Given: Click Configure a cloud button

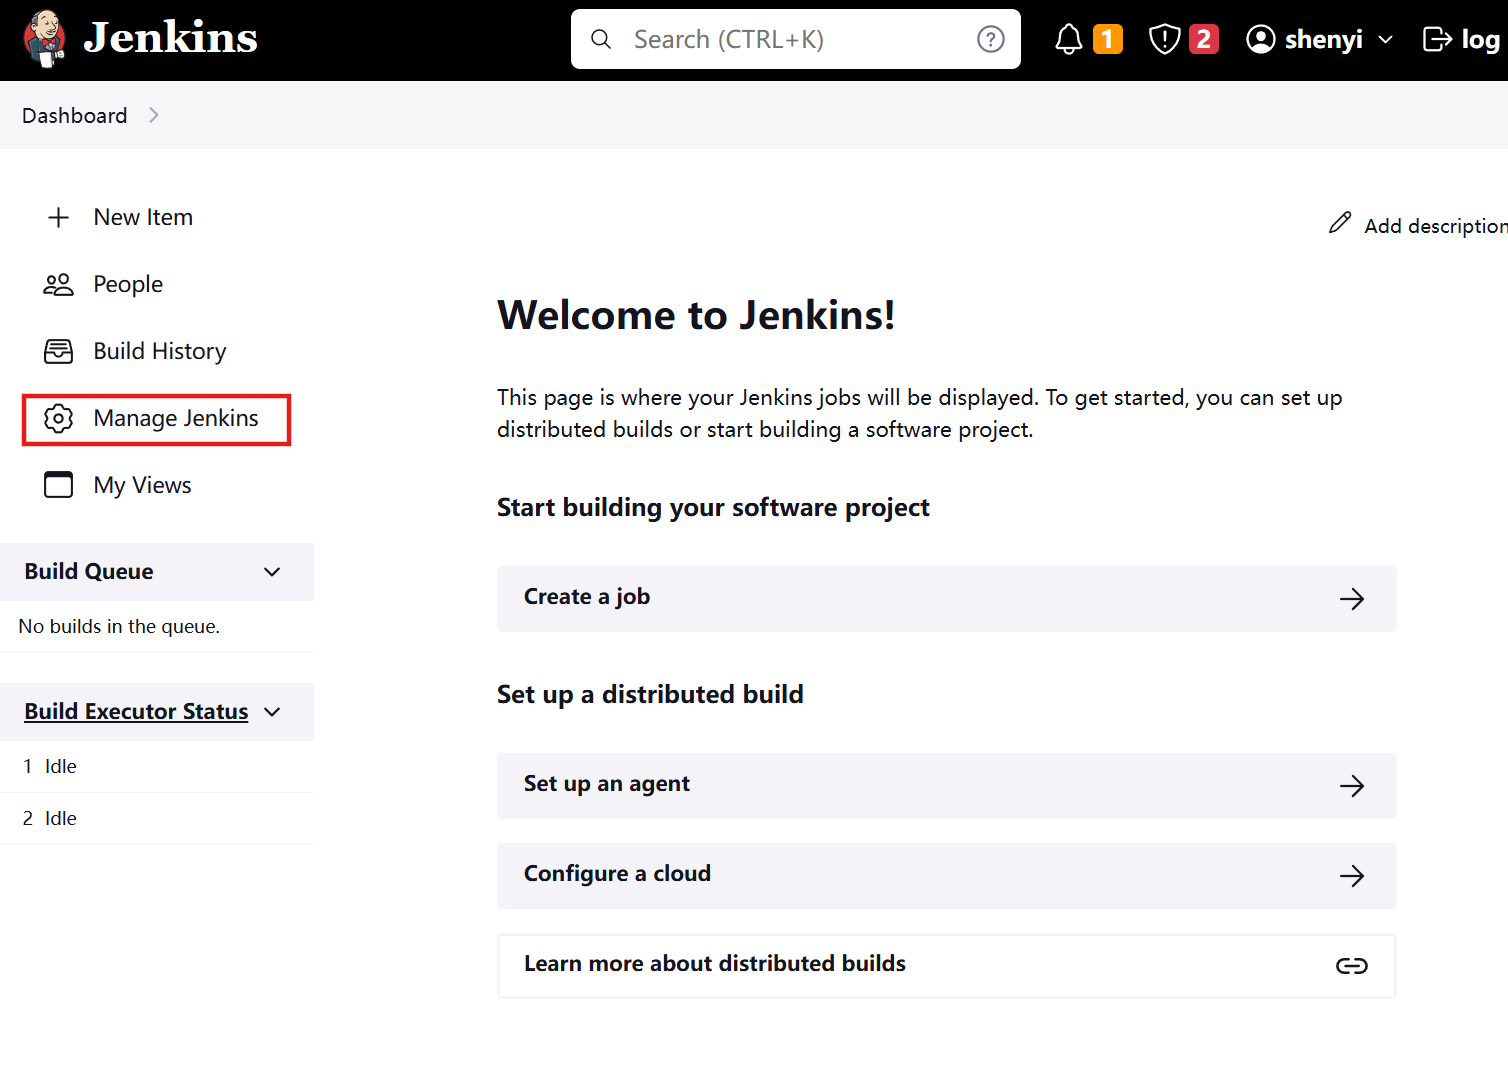Looking at the screenshot, I should pos(946,875).
